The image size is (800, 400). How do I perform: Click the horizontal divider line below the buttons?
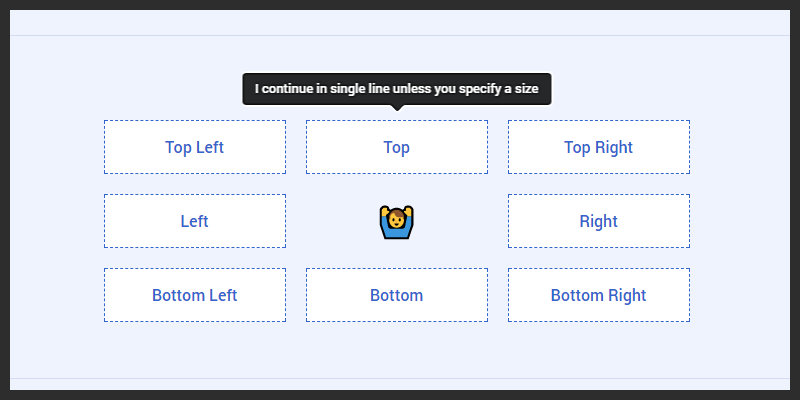coord(400,378)
